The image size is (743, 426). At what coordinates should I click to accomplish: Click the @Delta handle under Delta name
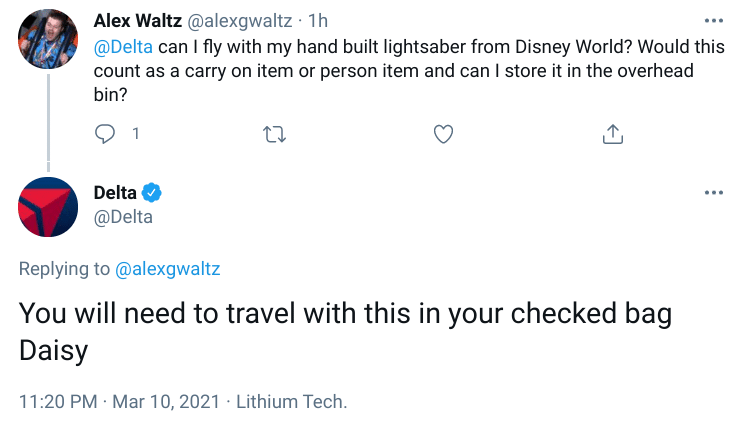pyautogui.click(x=123, y=217)
